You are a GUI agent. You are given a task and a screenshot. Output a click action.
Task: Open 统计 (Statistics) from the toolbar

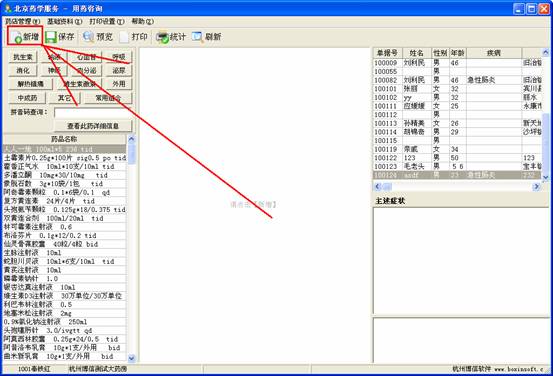click(x=171, y=37)
